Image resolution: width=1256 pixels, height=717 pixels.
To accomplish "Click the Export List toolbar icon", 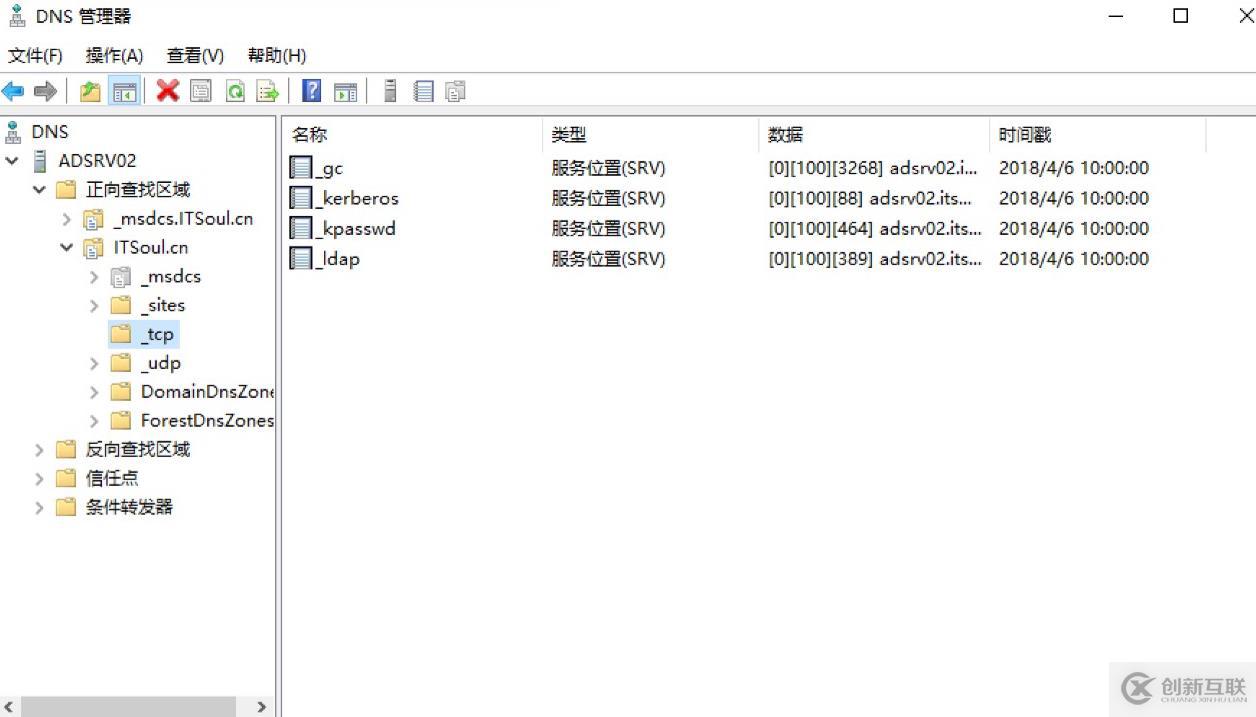I will pos(267,92).
